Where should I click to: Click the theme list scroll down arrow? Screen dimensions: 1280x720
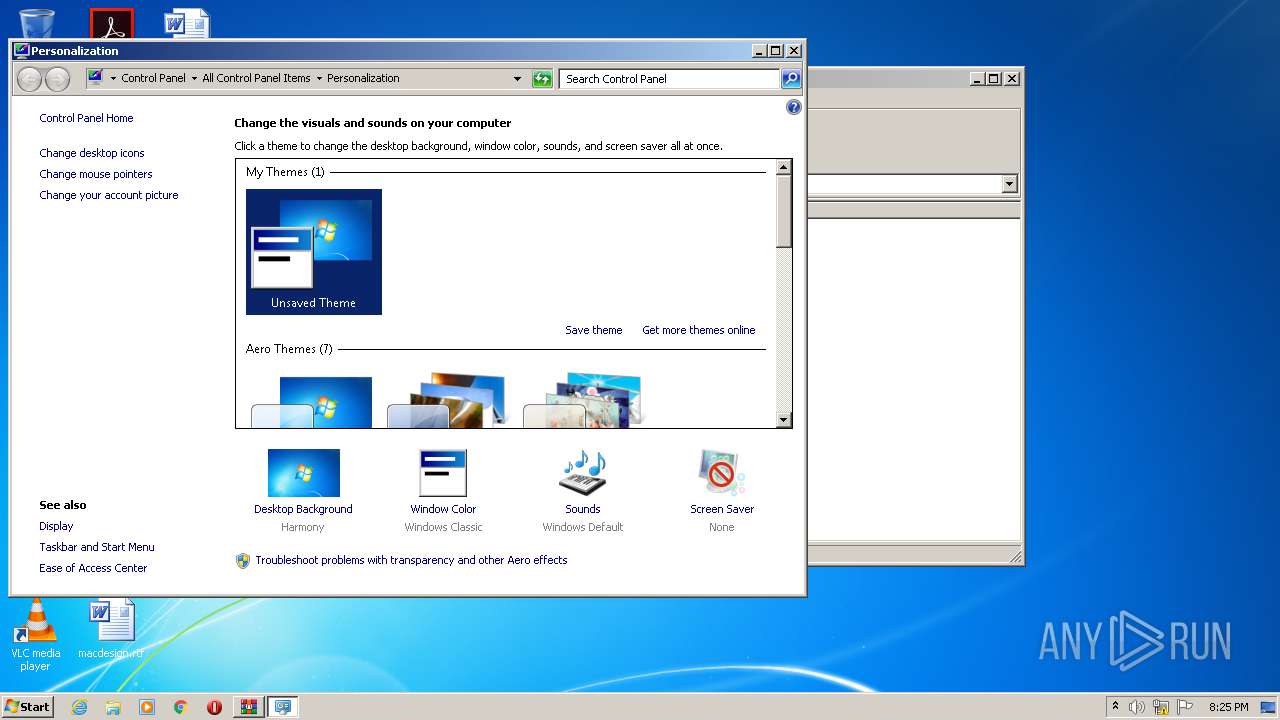(x=784, y=420)
